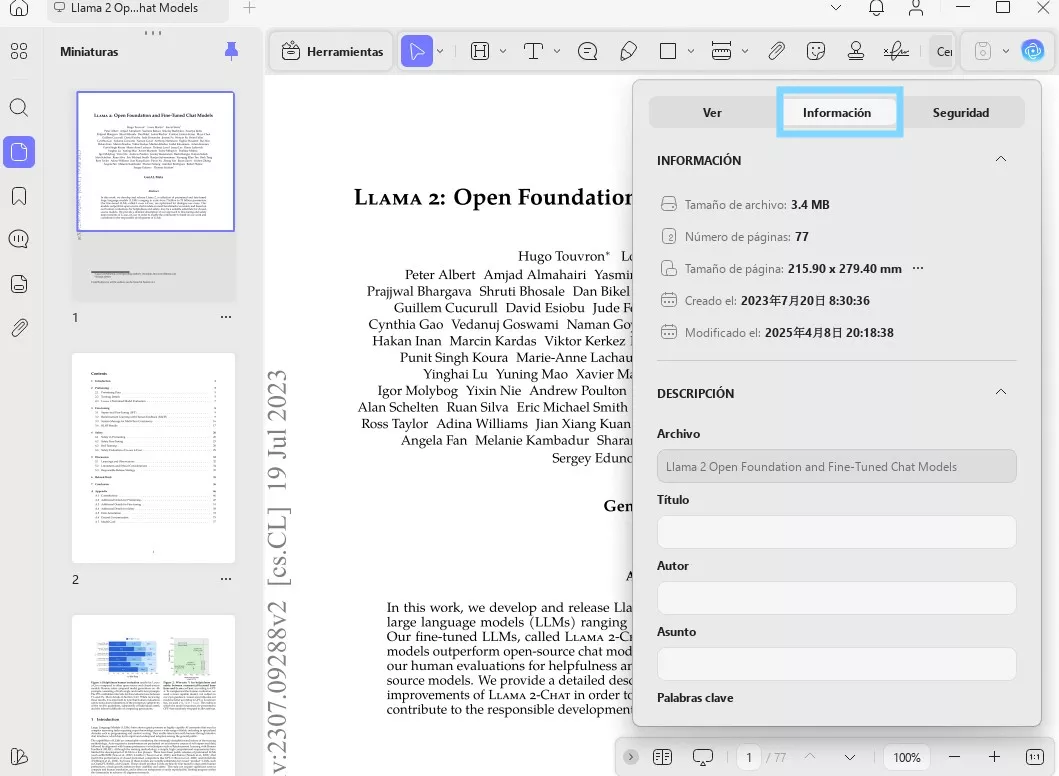Click the zoom in plus button
Screen dimensions: 1059x776
[x=994, y=757]
